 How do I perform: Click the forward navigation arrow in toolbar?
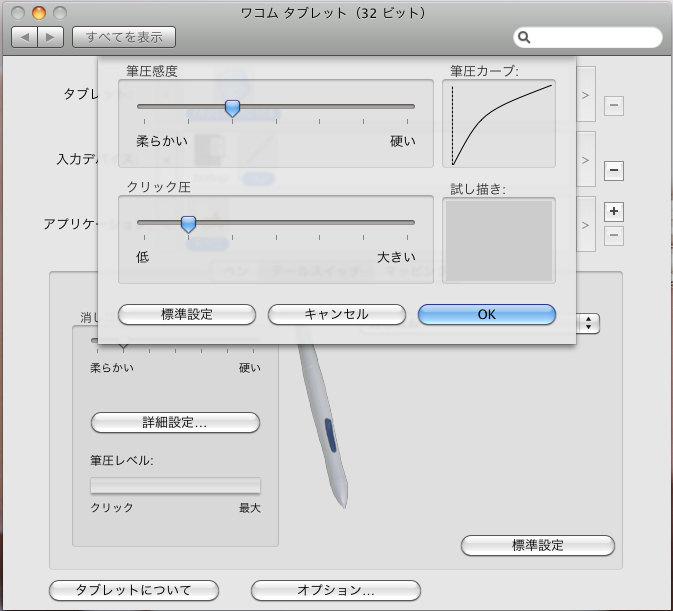[x=51, y=37]
